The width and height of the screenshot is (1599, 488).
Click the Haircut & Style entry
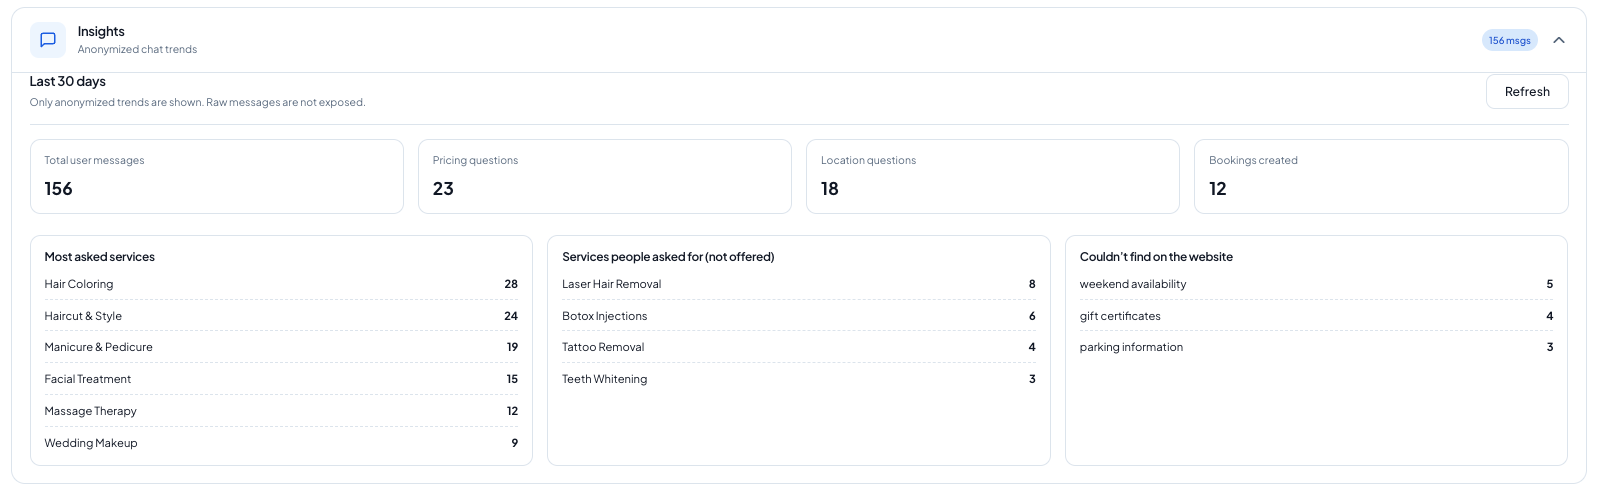tap(83, 316)
